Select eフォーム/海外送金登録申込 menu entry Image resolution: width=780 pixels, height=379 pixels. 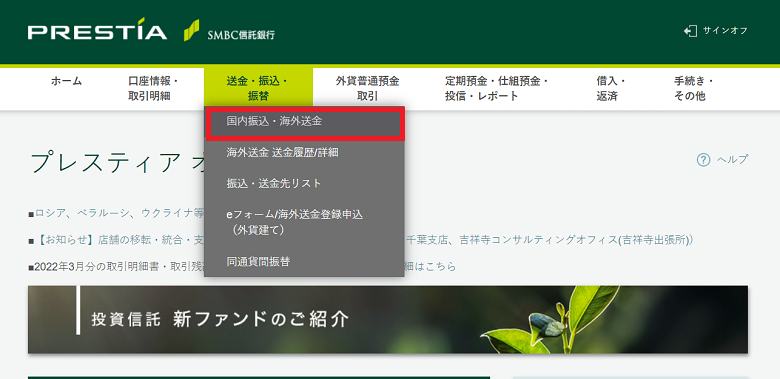click(x=304, y=222)
